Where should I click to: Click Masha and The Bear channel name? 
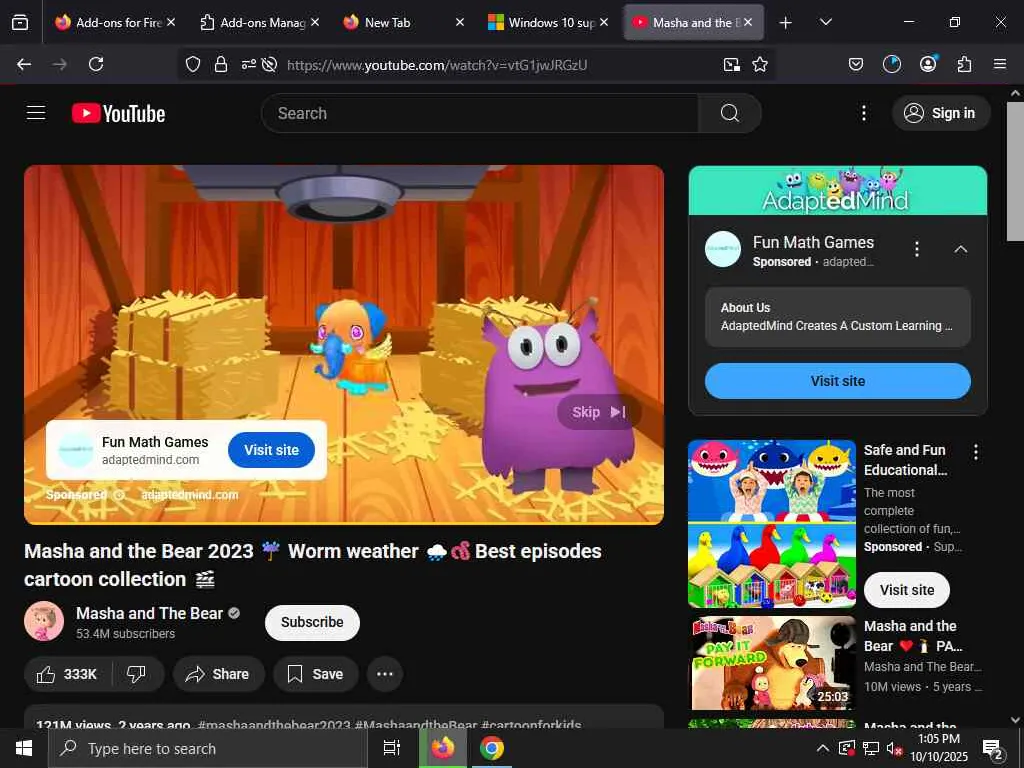click(150, 613)
